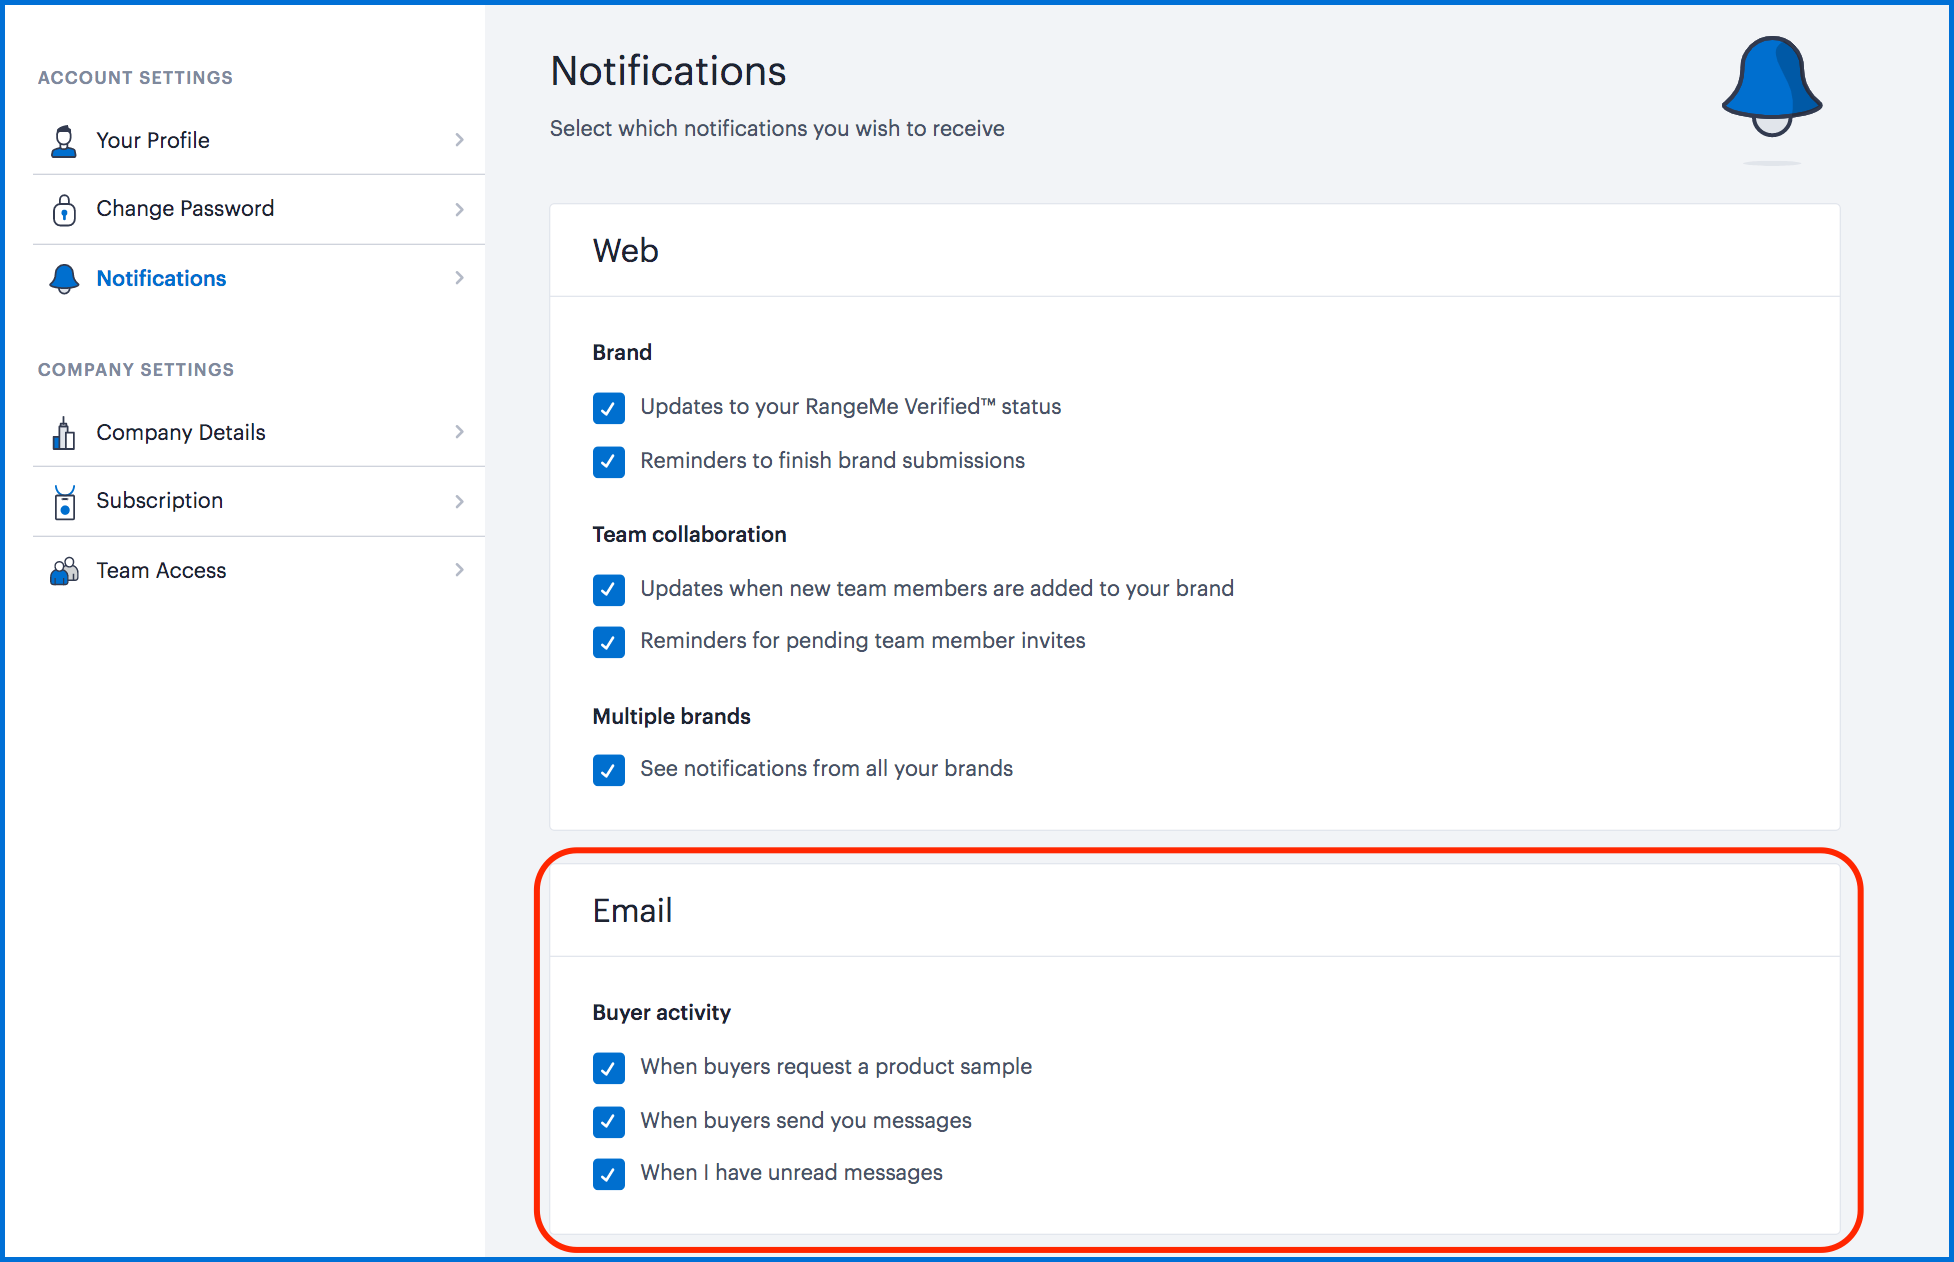Click the Subscription badge icon
This screenshot has width=1954, height=1262.
pos(64,502)
